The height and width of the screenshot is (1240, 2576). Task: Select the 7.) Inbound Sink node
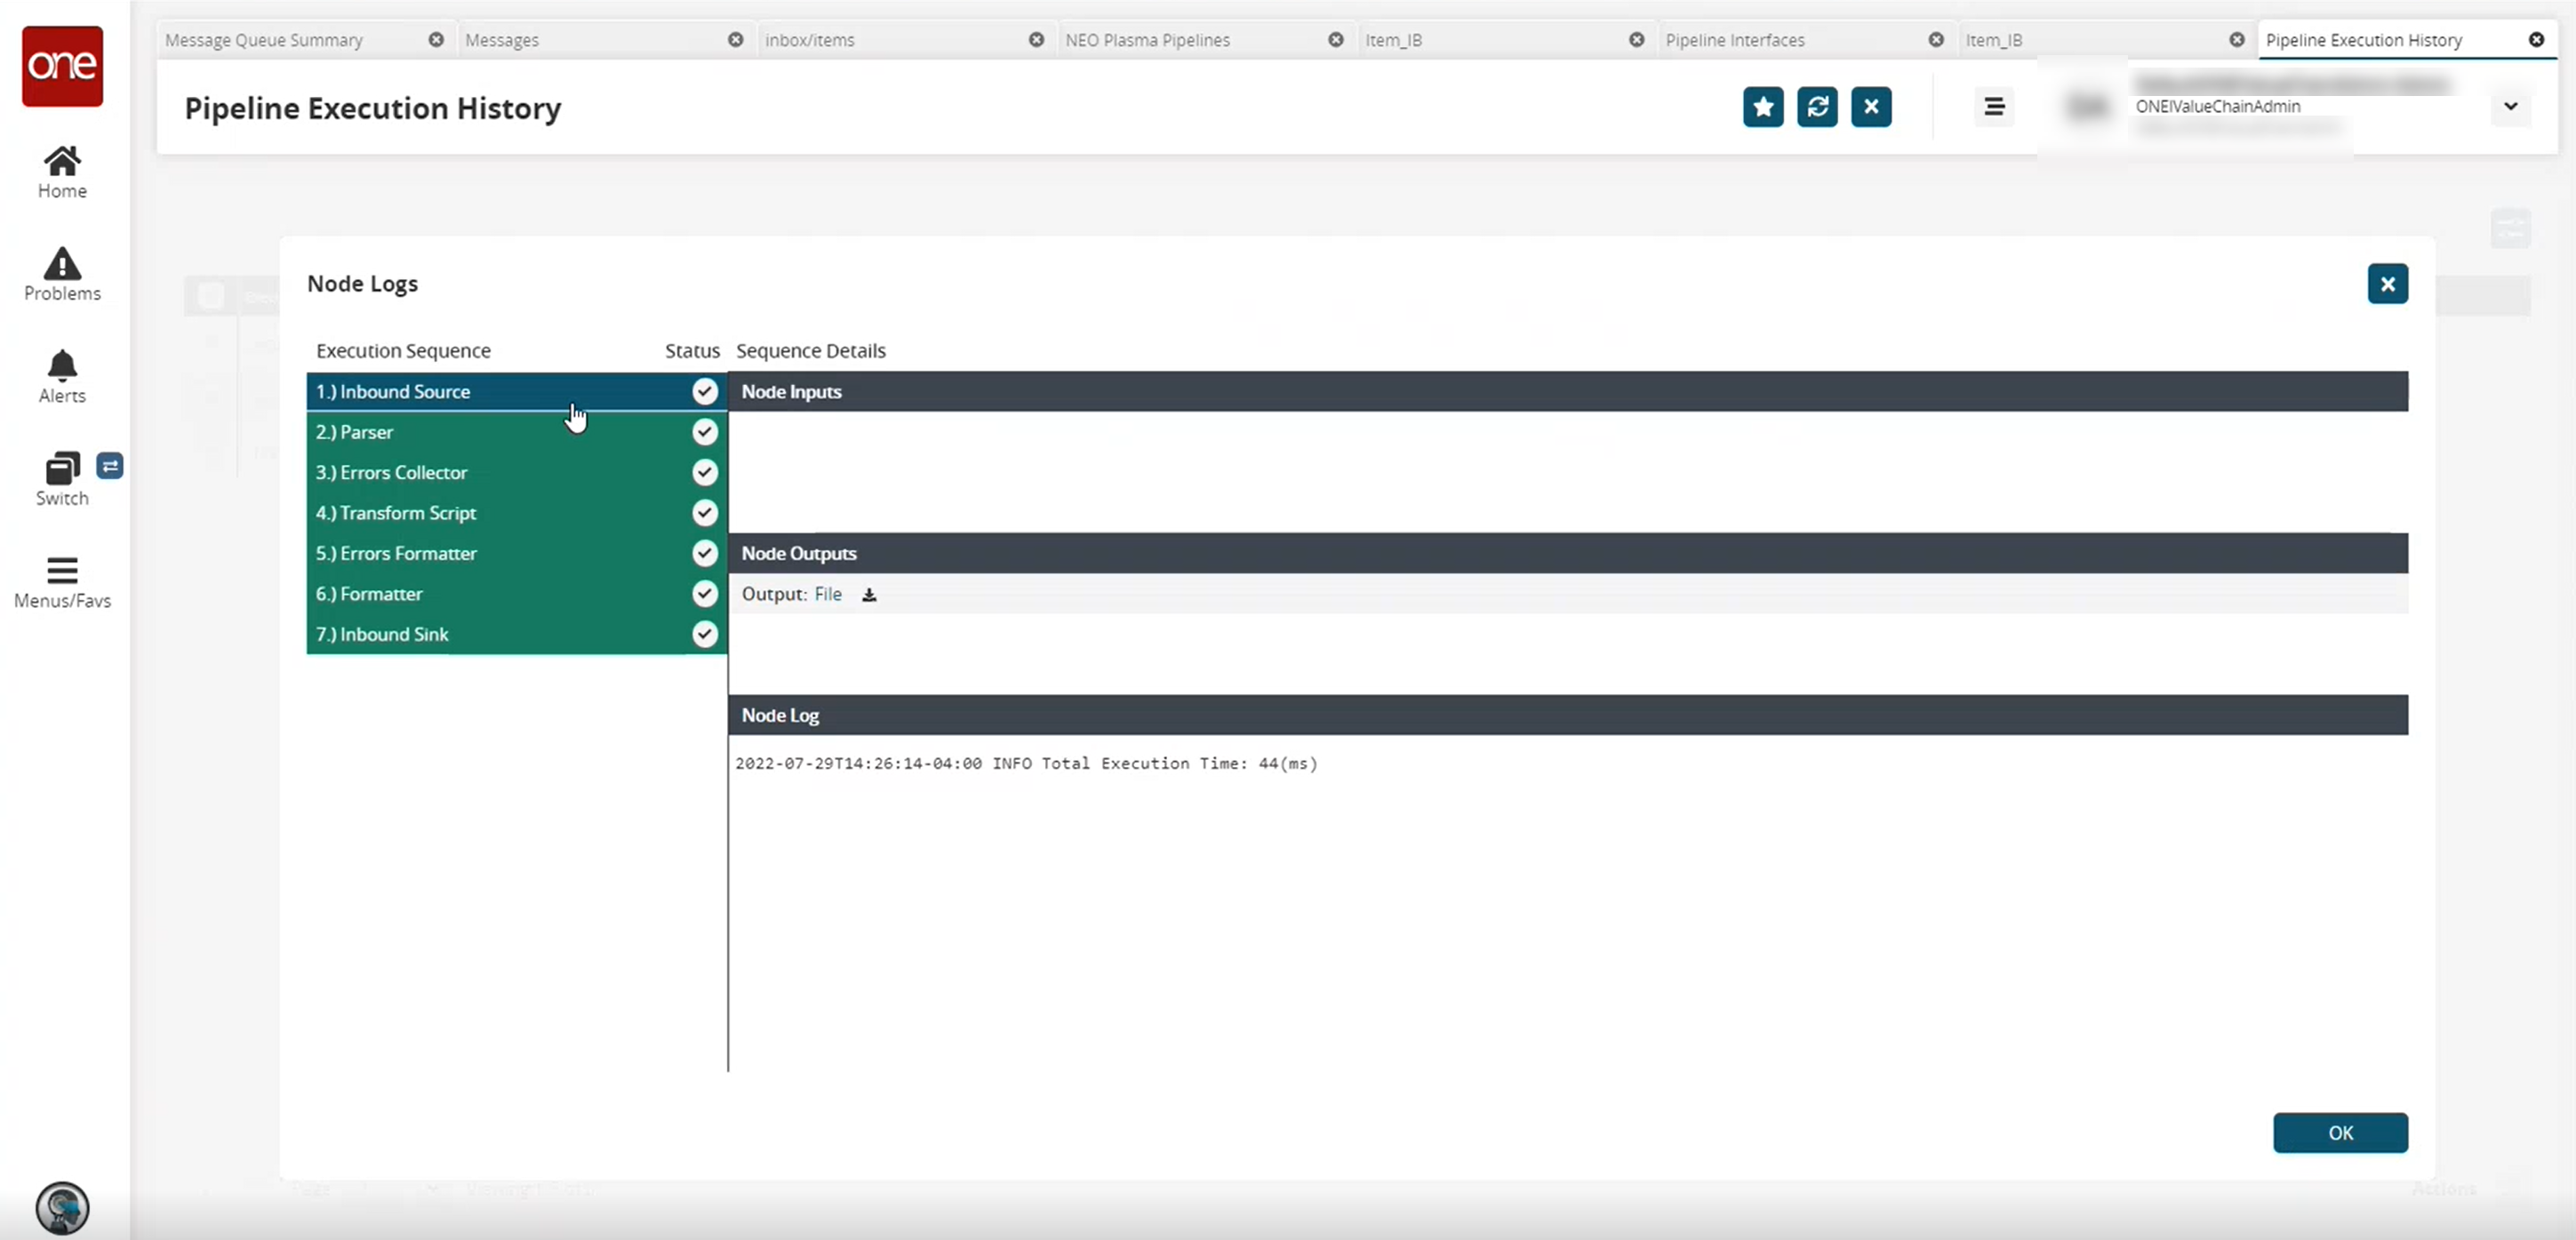514,634
